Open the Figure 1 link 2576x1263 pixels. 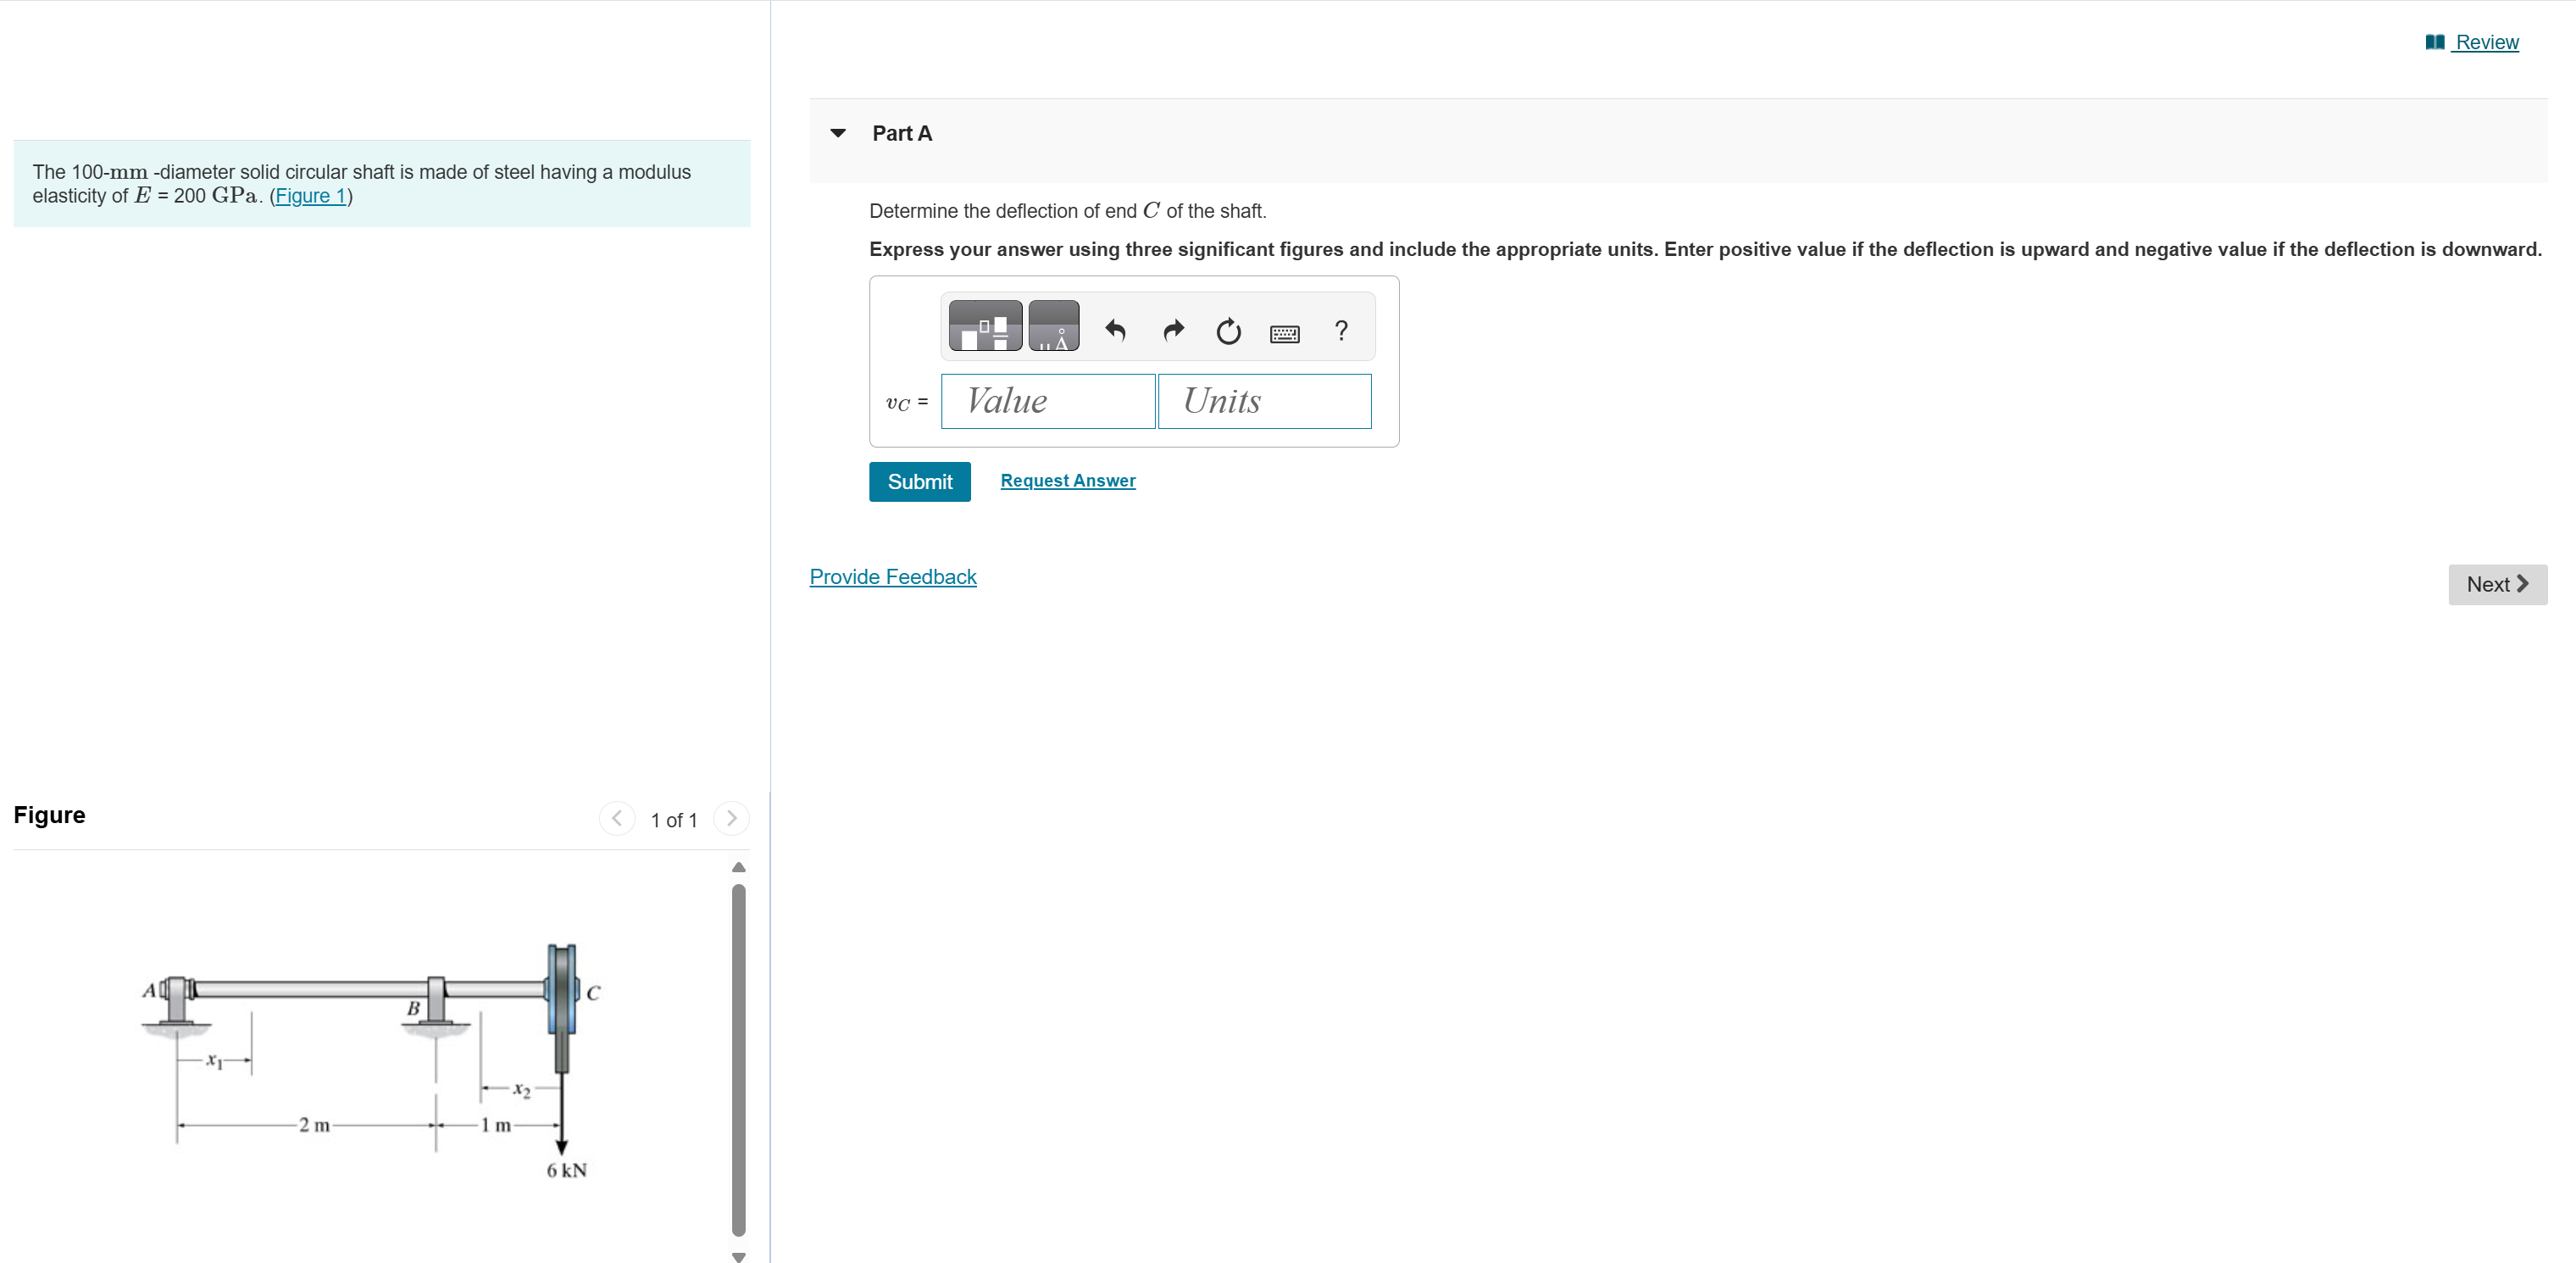(310, 196)
